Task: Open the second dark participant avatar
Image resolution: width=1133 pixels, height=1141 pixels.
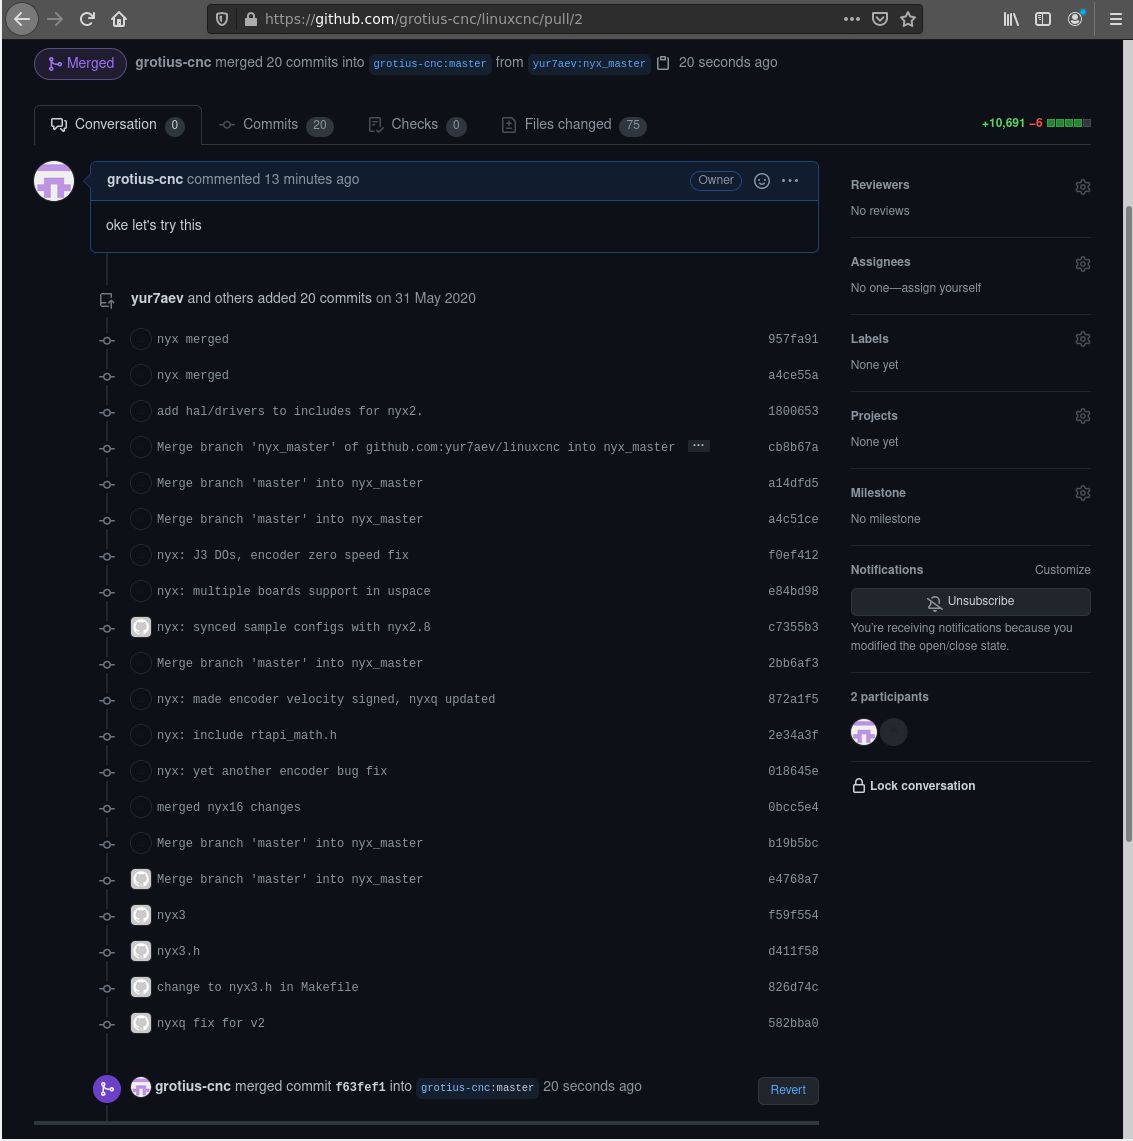Action: click(x=894, y=732)
